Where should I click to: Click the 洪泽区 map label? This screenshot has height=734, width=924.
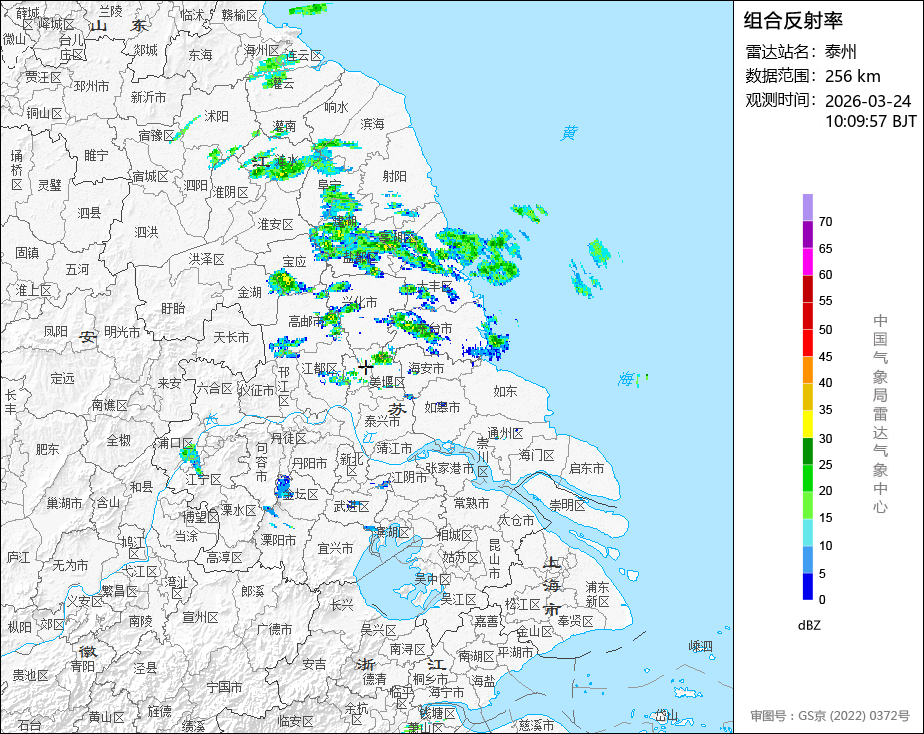[x=207, y=259]
